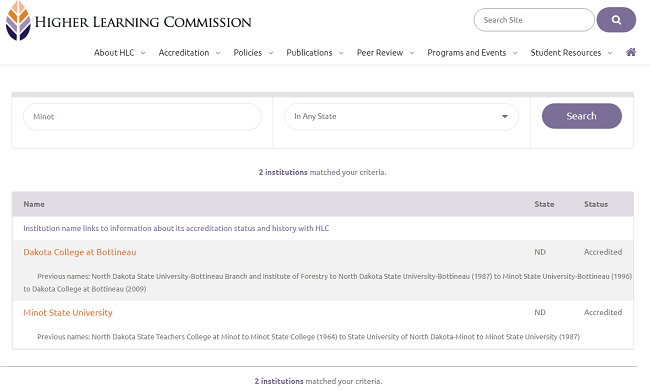Click the Name column header
This screenshot has height=391, width=650.
(x=34, y=204)
